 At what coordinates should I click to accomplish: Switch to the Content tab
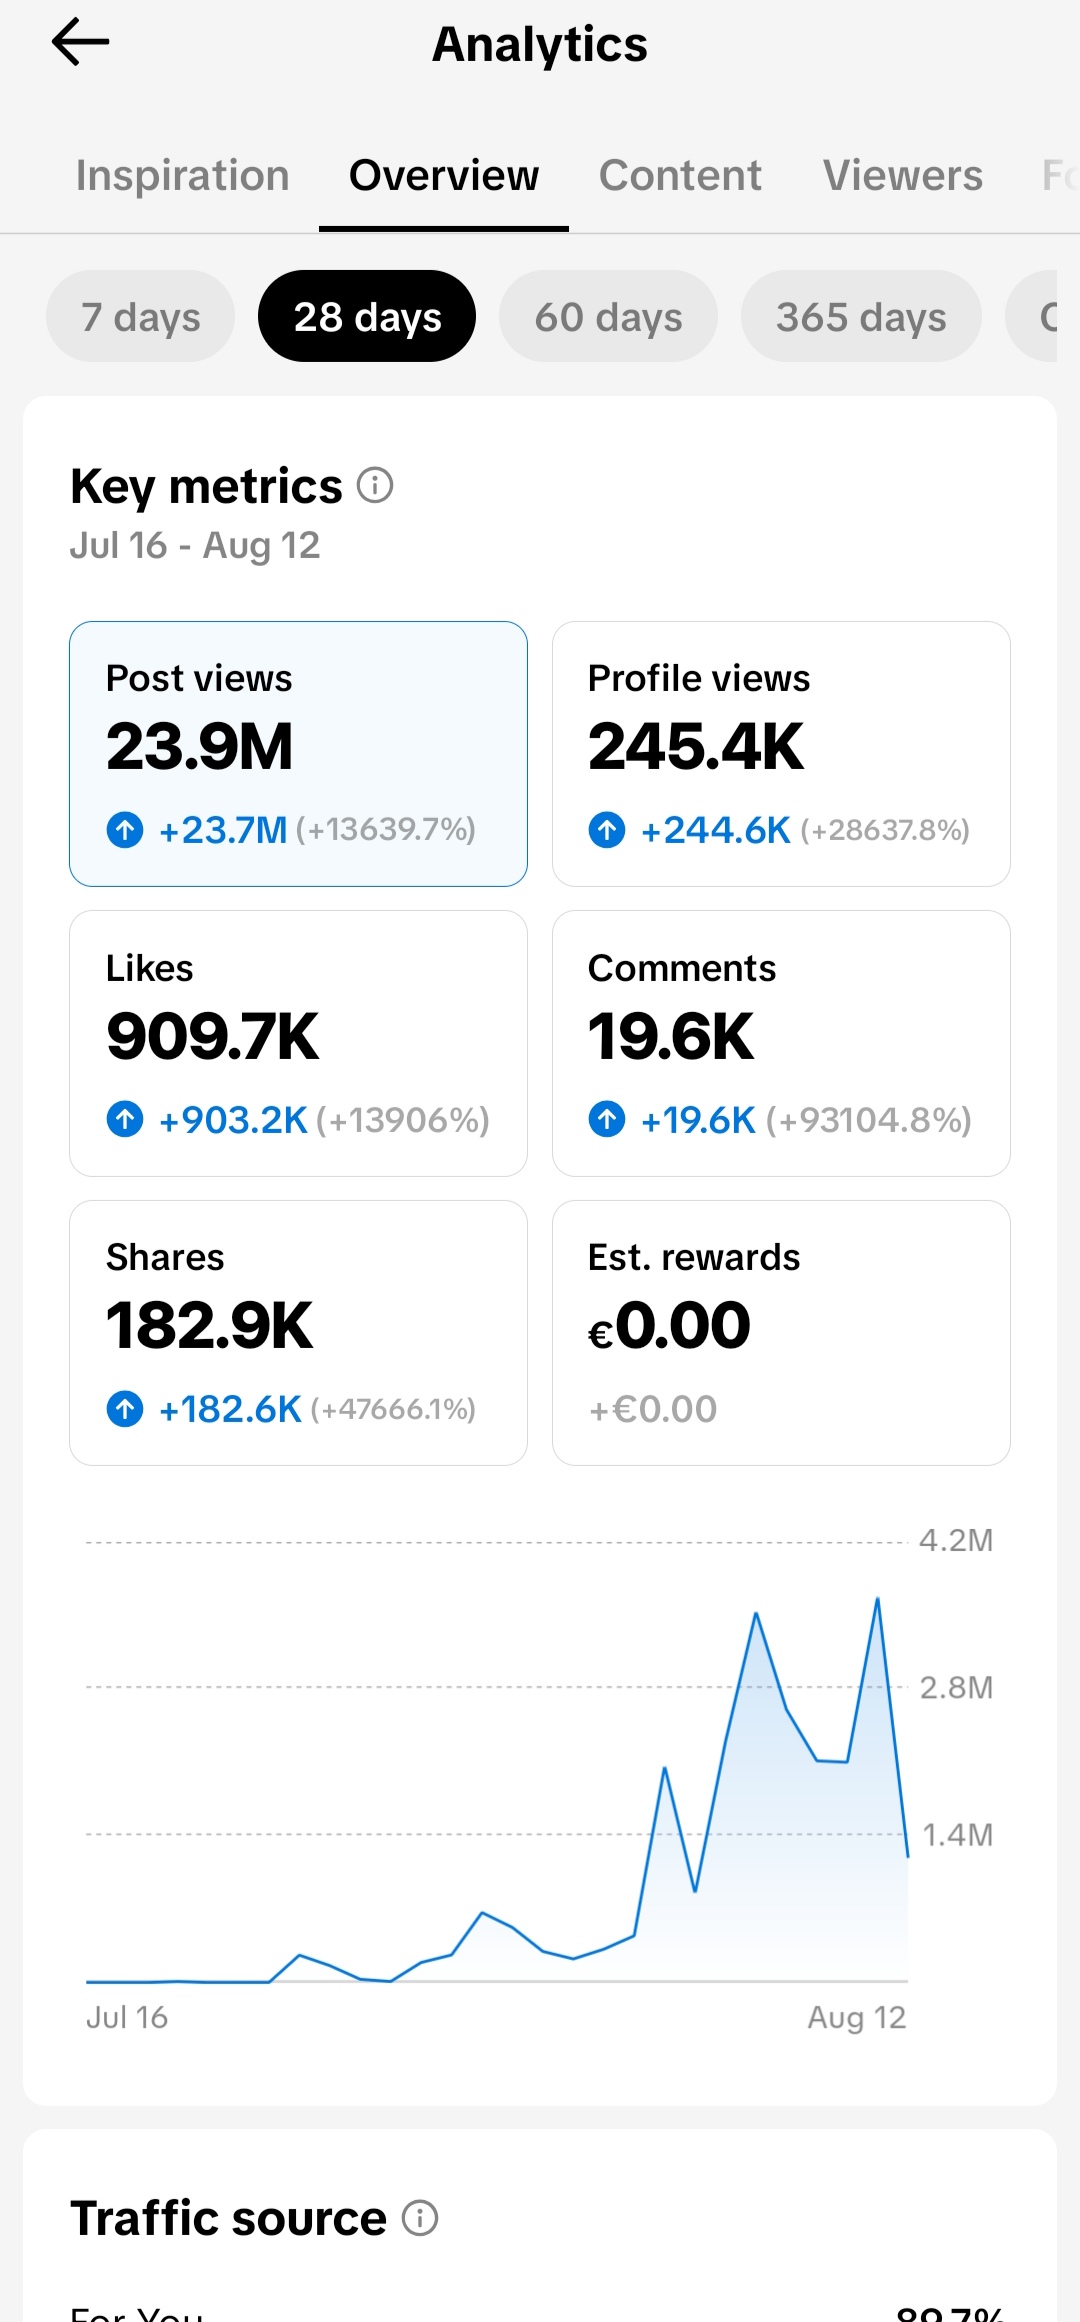click(680, 175)
